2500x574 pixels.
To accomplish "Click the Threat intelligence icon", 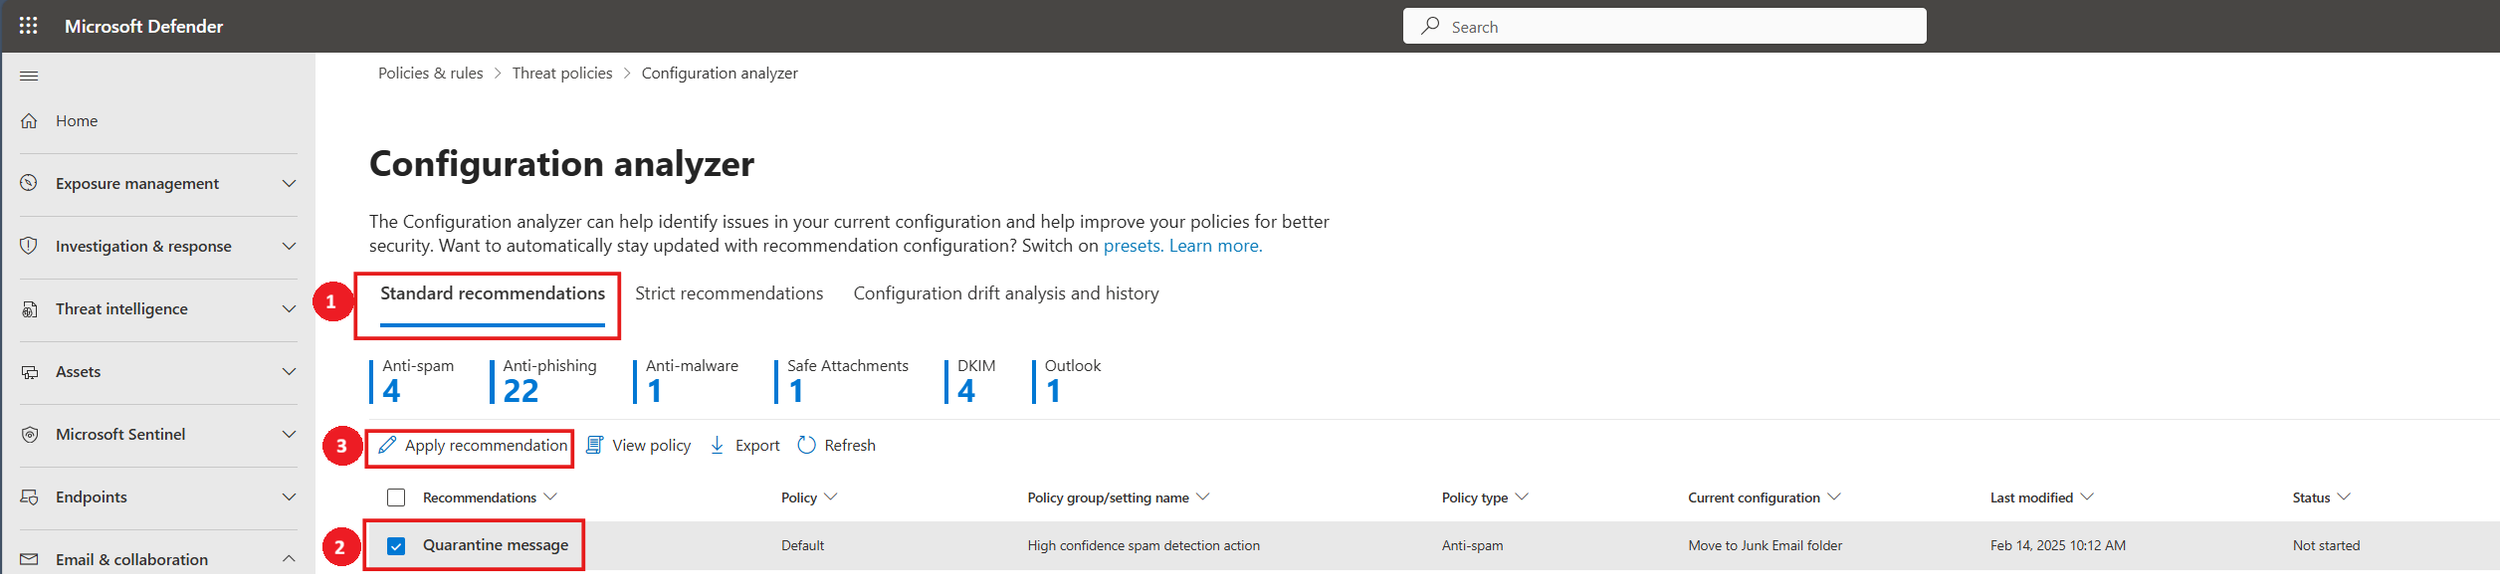I will [29, 309].
